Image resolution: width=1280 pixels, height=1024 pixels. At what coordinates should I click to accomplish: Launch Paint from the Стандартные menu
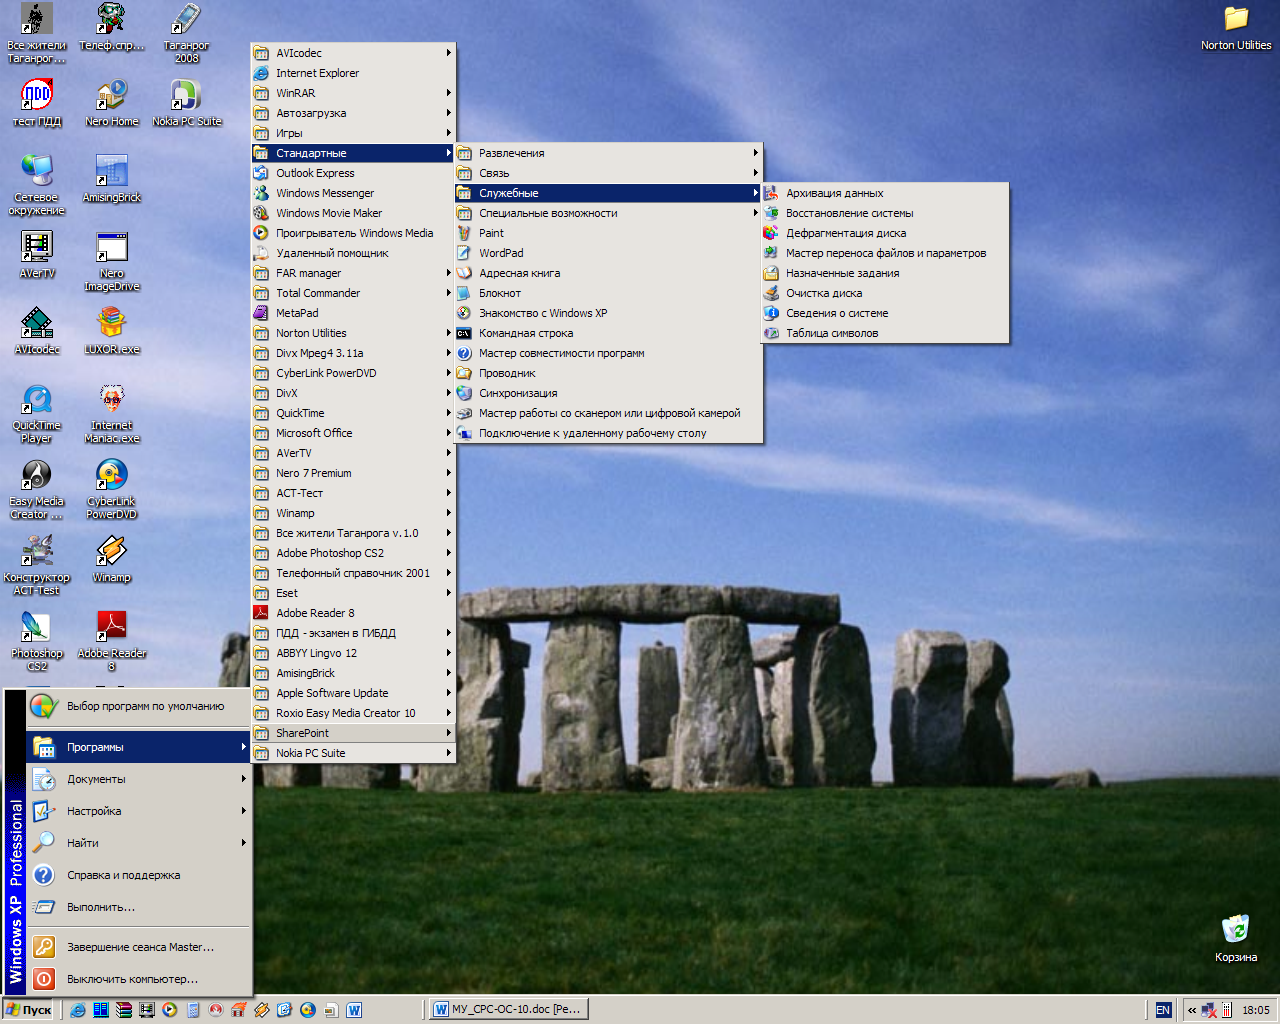point(608,233)
